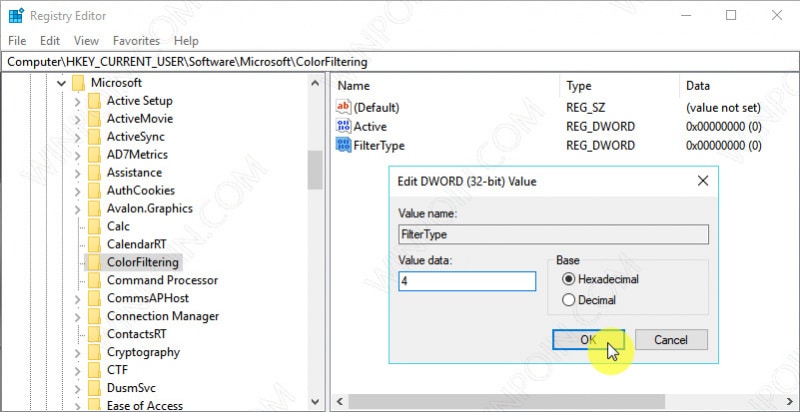Select the ColorFiltering key label
The height and width of the screenshot is (412, 800).
point(143,262)
